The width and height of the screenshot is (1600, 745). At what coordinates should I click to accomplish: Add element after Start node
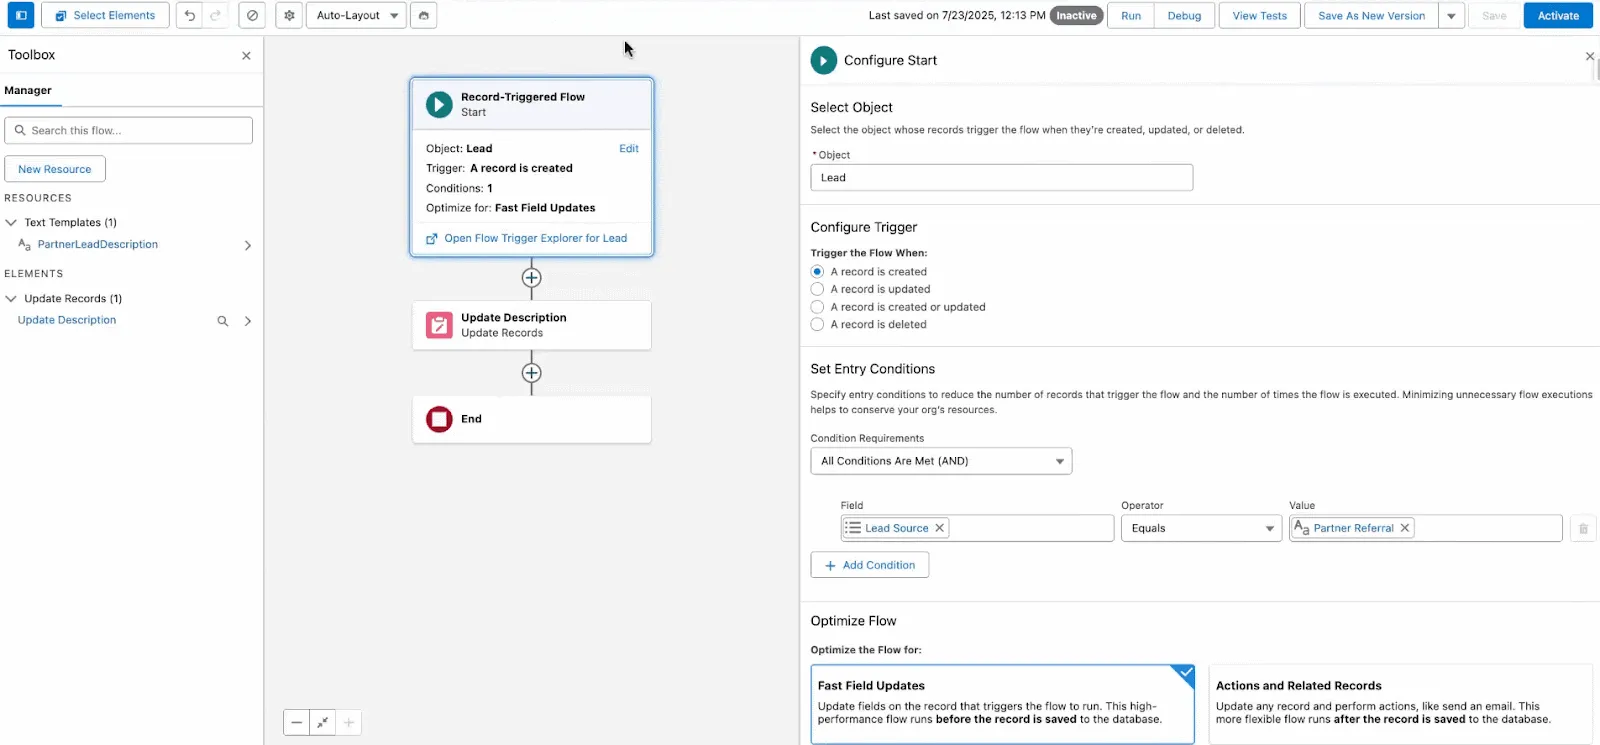pos(532,278)
